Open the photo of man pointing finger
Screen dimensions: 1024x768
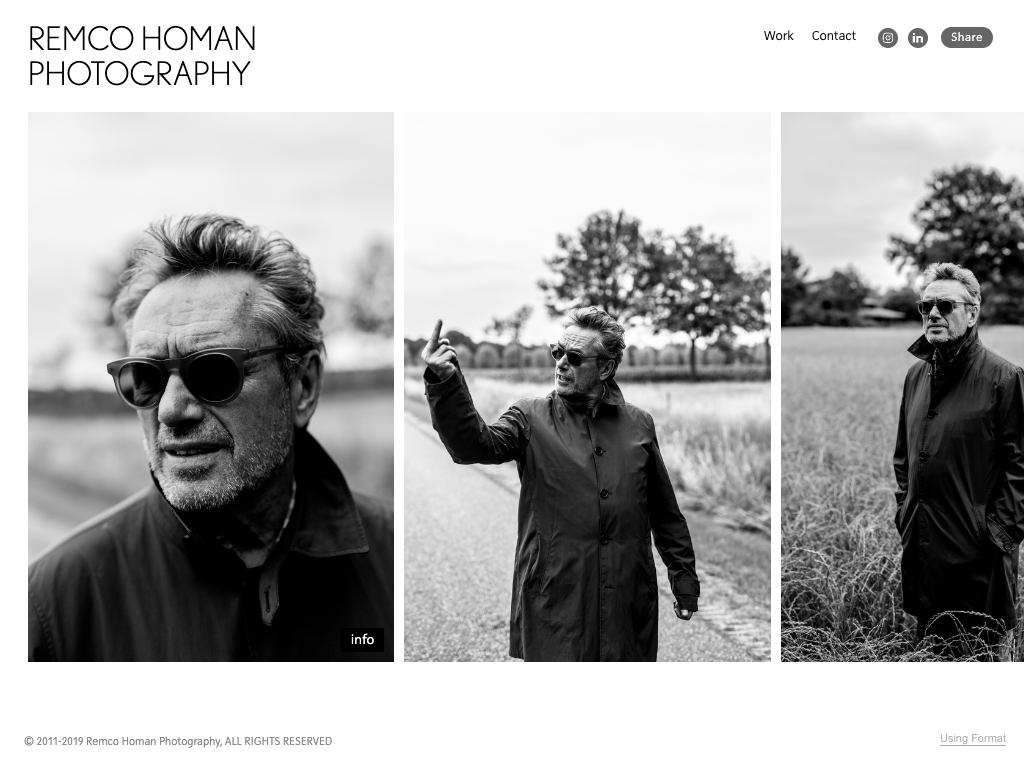pyautogui.click(x=587, y=387)
